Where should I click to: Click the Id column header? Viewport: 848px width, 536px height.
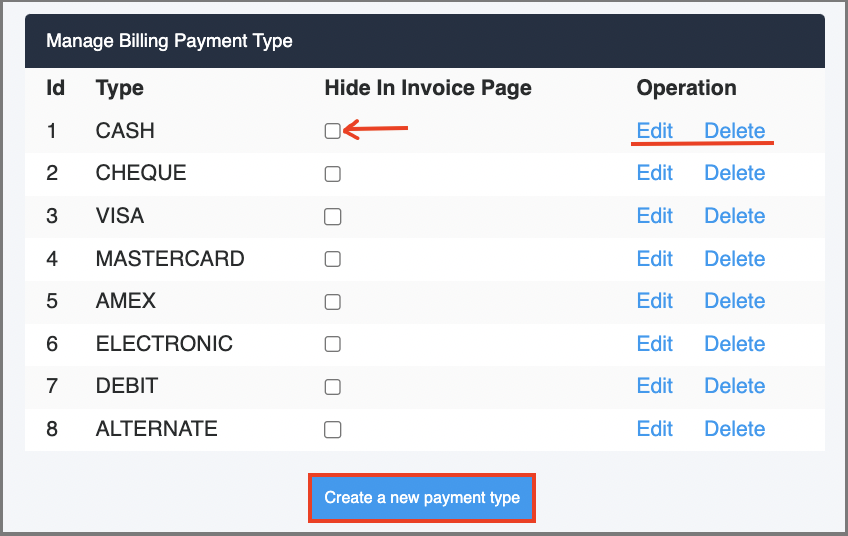pos(55,88)
